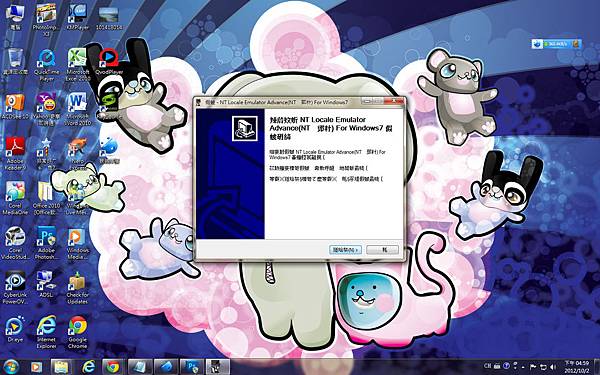Screen dimensions: 600x375
Task: Open the Internet Explorer desktop shortcut
Action: [x=46, y=333]
